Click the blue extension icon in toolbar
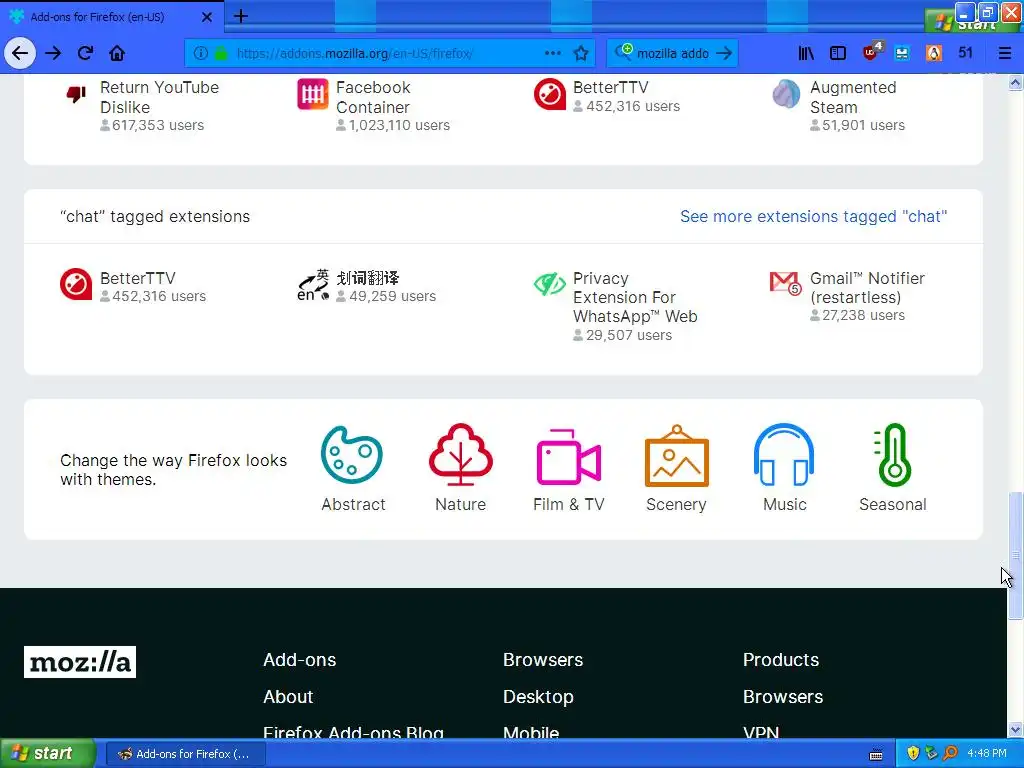The width and height of the screenshot is (1024, 768). tap(902, 54)
